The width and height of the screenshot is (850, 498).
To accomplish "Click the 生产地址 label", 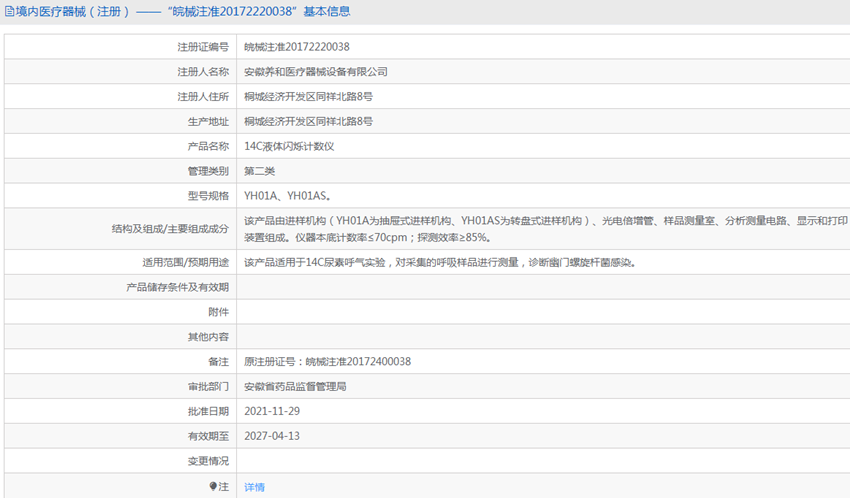I will click(208, 122).
